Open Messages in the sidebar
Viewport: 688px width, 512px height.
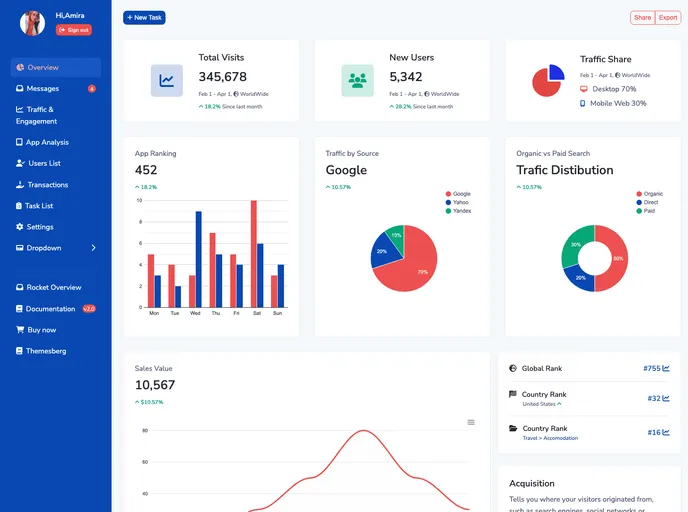(42, 89)
